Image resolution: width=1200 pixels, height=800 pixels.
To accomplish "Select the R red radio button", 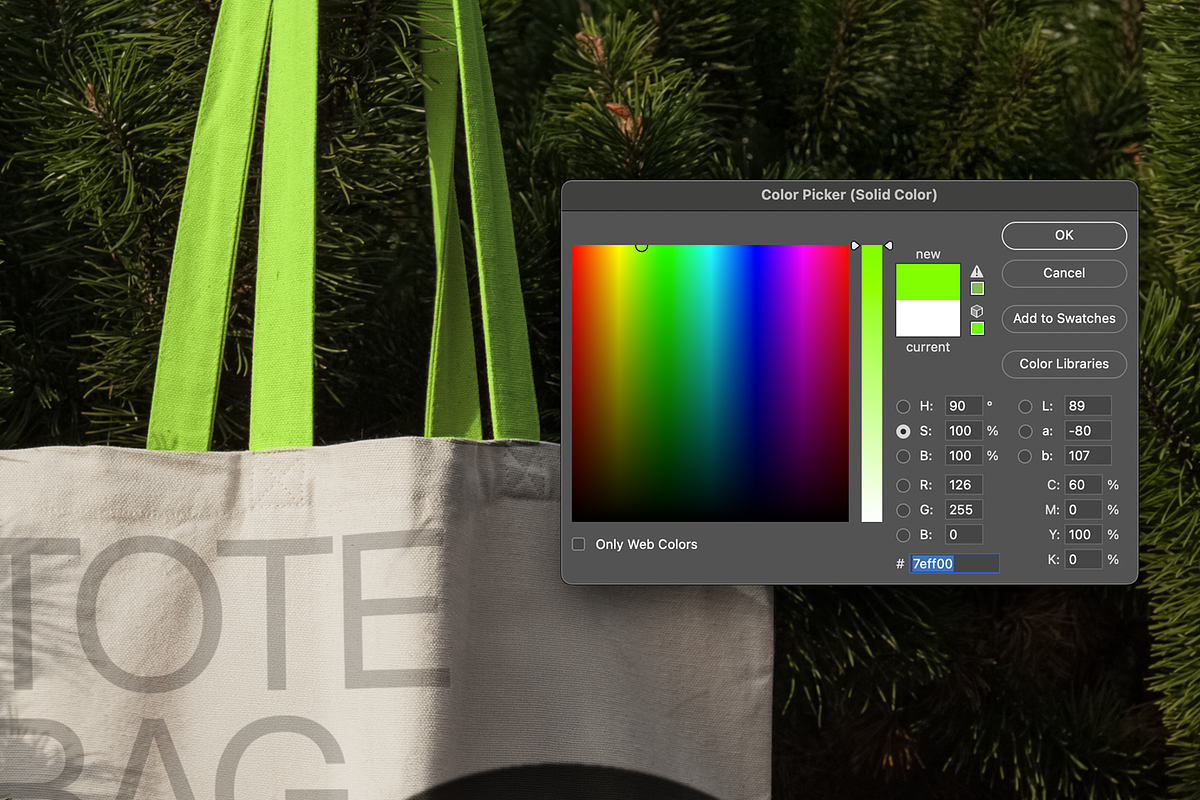I will pyautogui.click(x=903, y=485).
